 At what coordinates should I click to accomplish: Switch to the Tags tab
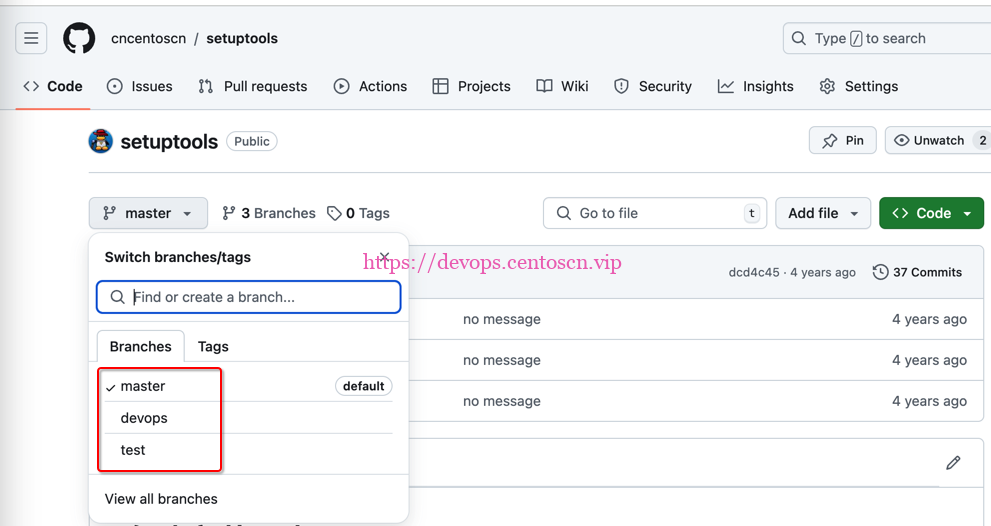pos(213,346)
